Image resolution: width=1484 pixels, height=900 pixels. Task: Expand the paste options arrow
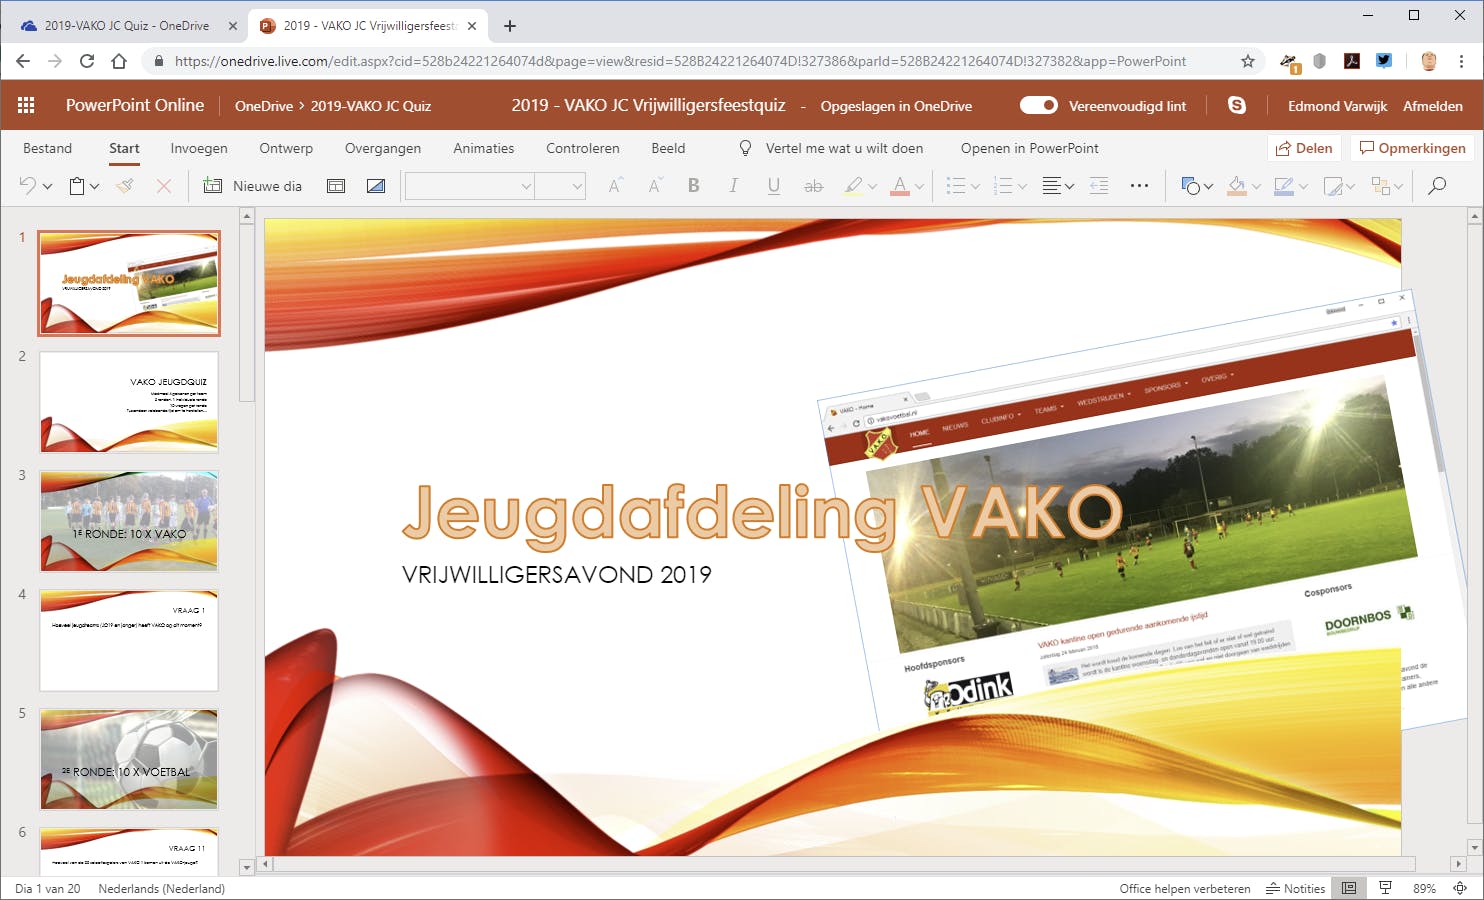pos(94,187)
